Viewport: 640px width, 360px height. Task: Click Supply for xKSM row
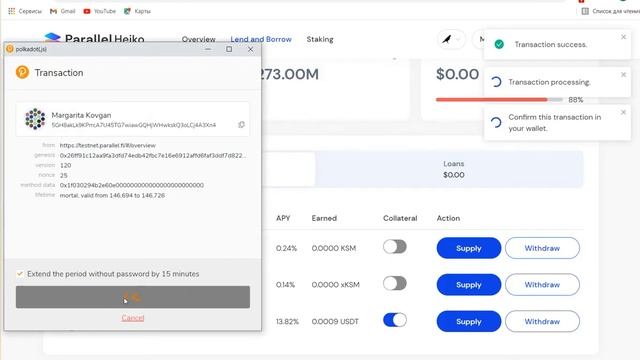(x=469, y=284)
